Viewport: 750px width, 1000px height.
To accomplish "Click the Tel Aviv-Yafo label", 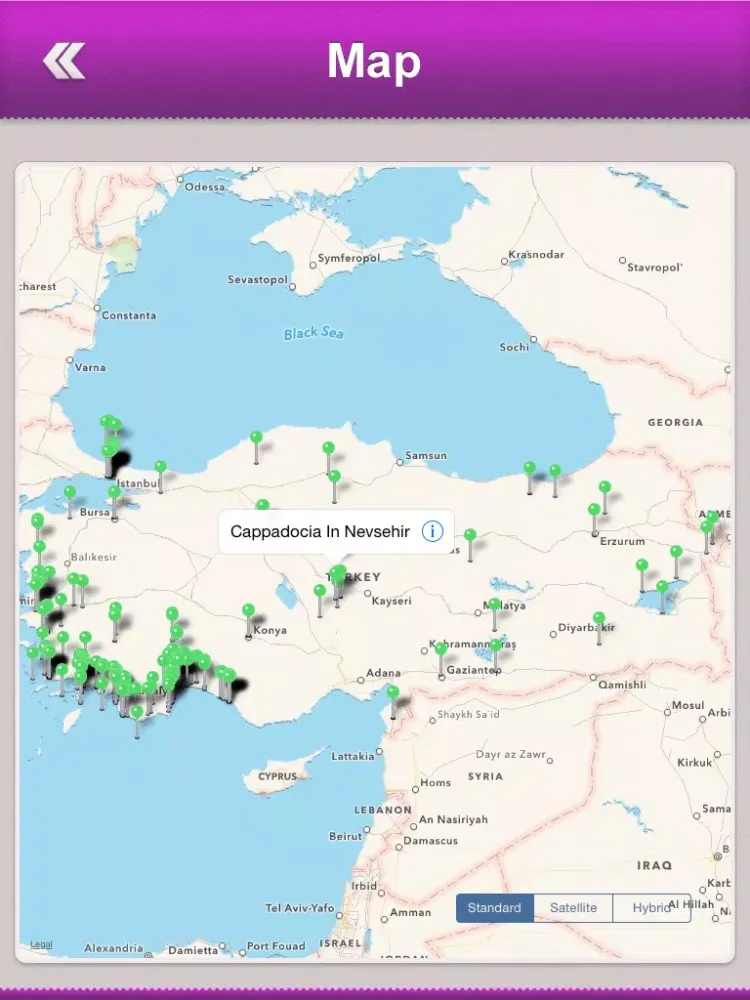I will click(300, 908).
